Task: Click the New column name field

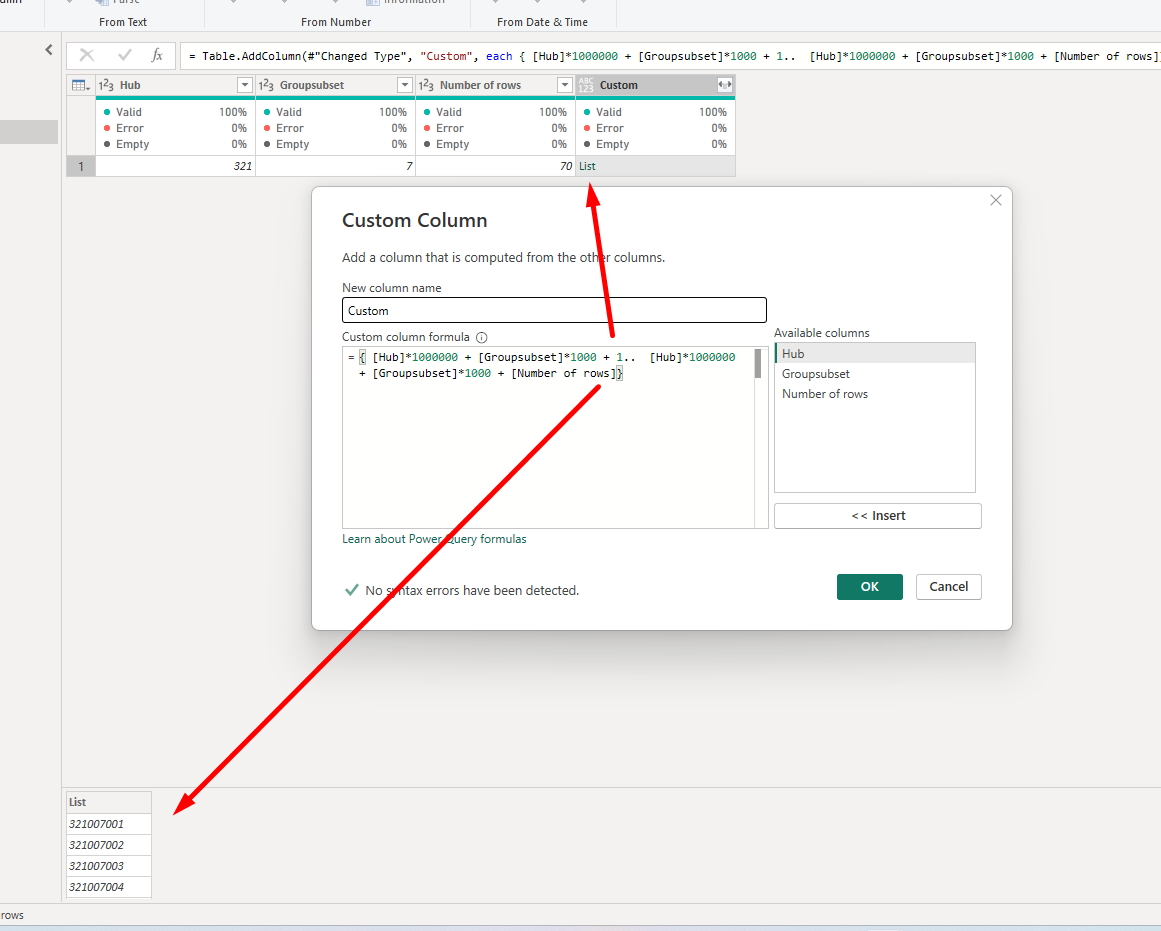Action: coord(554,310)
